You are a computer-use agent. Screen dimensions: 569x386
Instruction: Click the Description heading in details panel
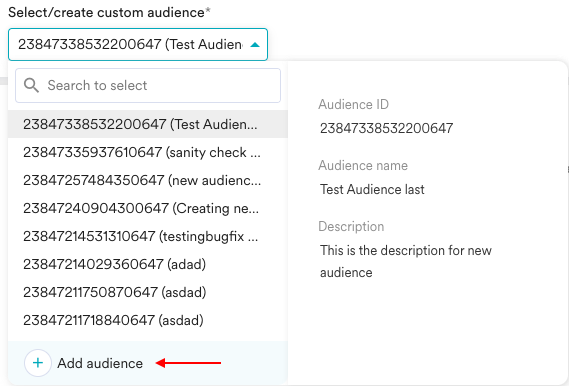(351, 226)
